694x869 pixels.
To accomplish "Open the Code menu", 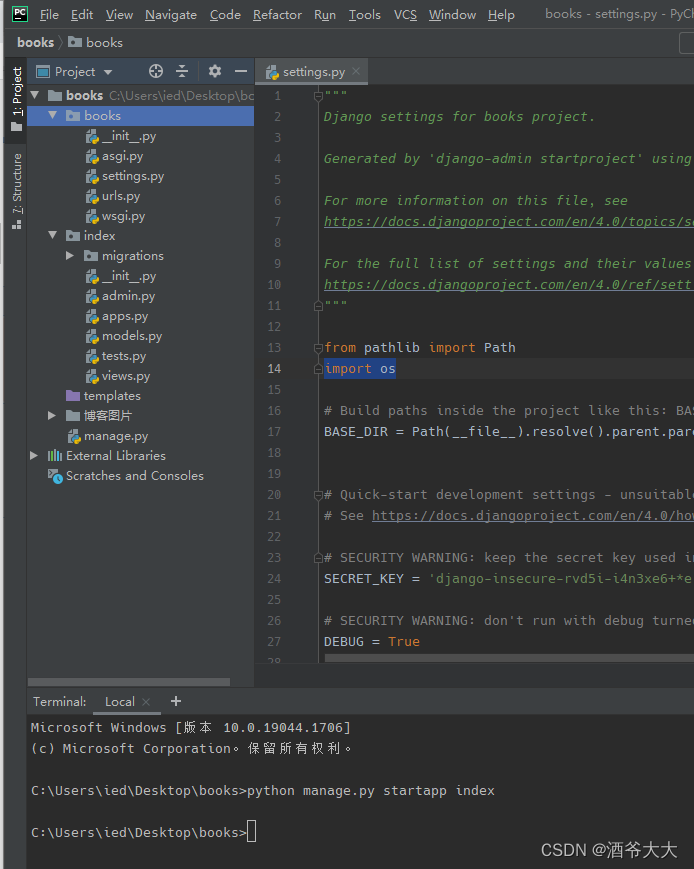I will 225,15.
